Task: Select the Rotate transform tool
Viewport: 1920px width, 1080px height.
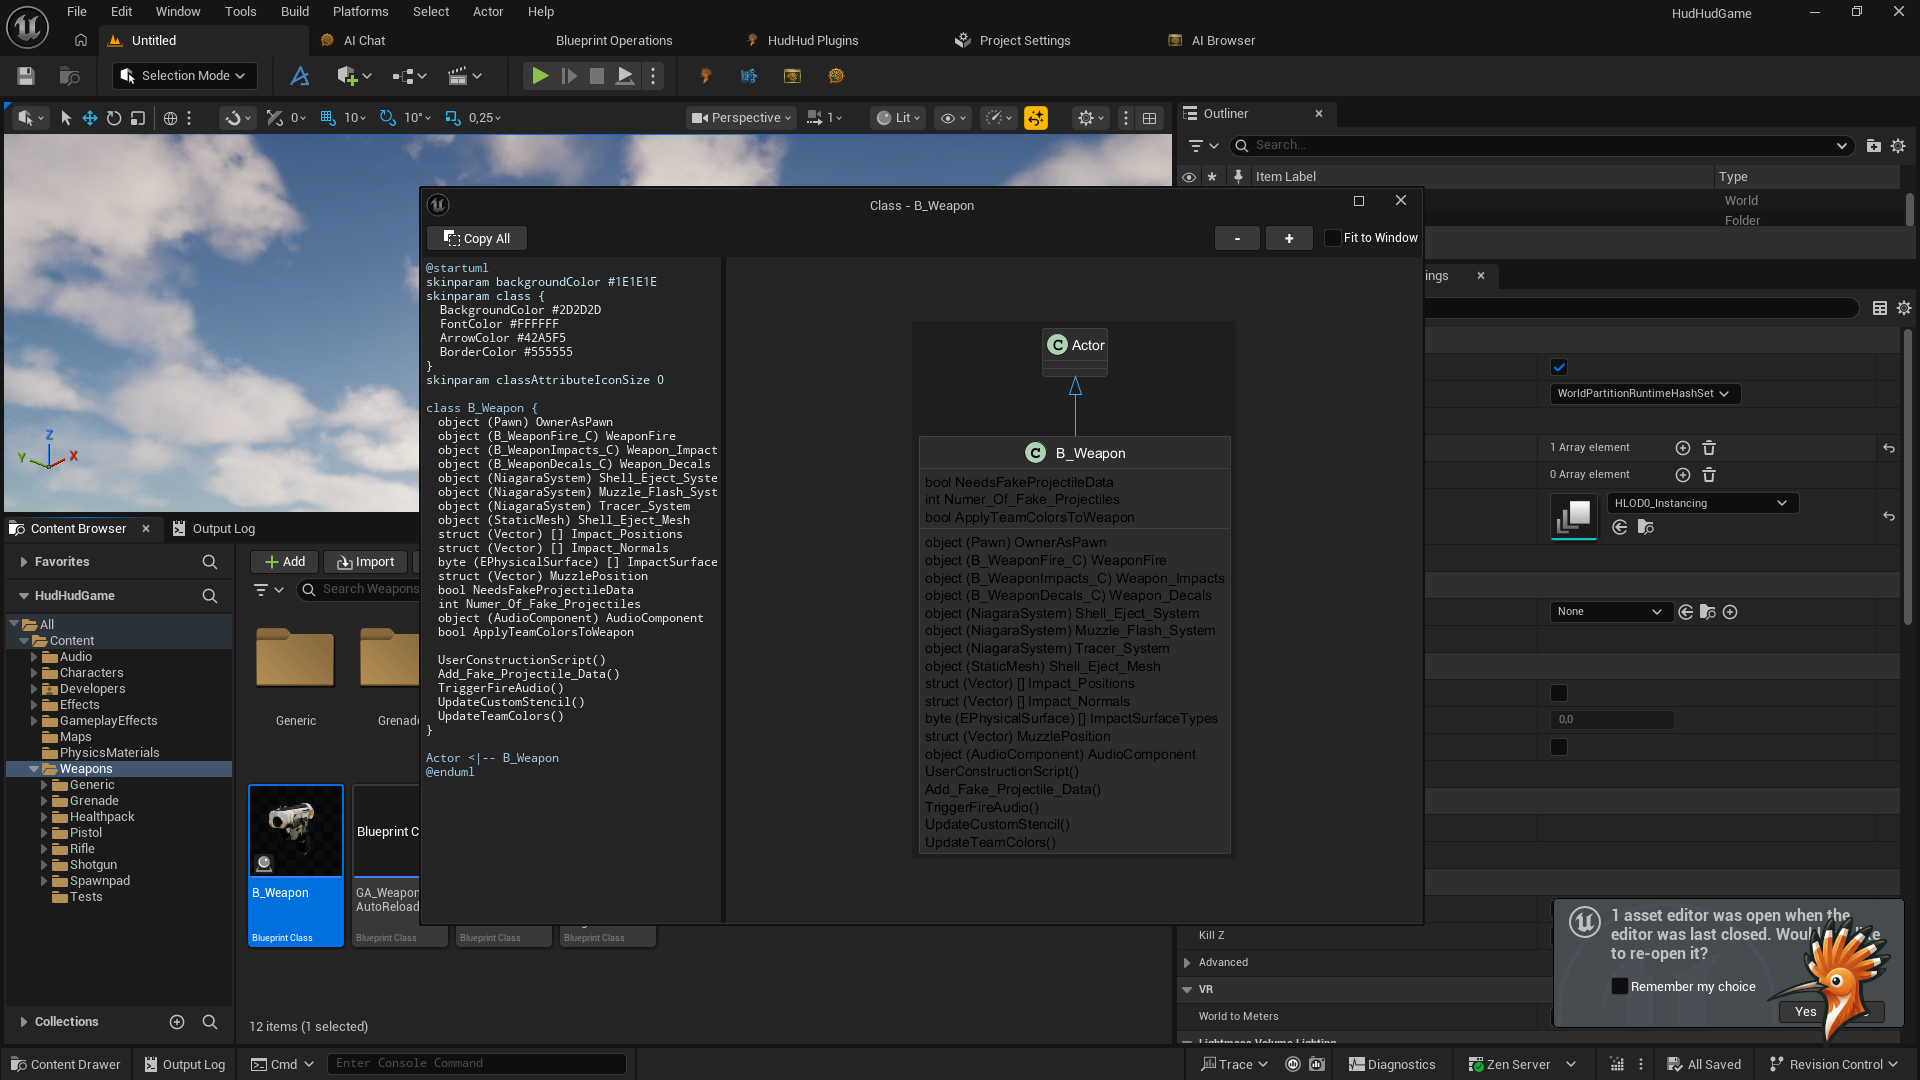Action: pyautogui.click(x=114, y=118)
